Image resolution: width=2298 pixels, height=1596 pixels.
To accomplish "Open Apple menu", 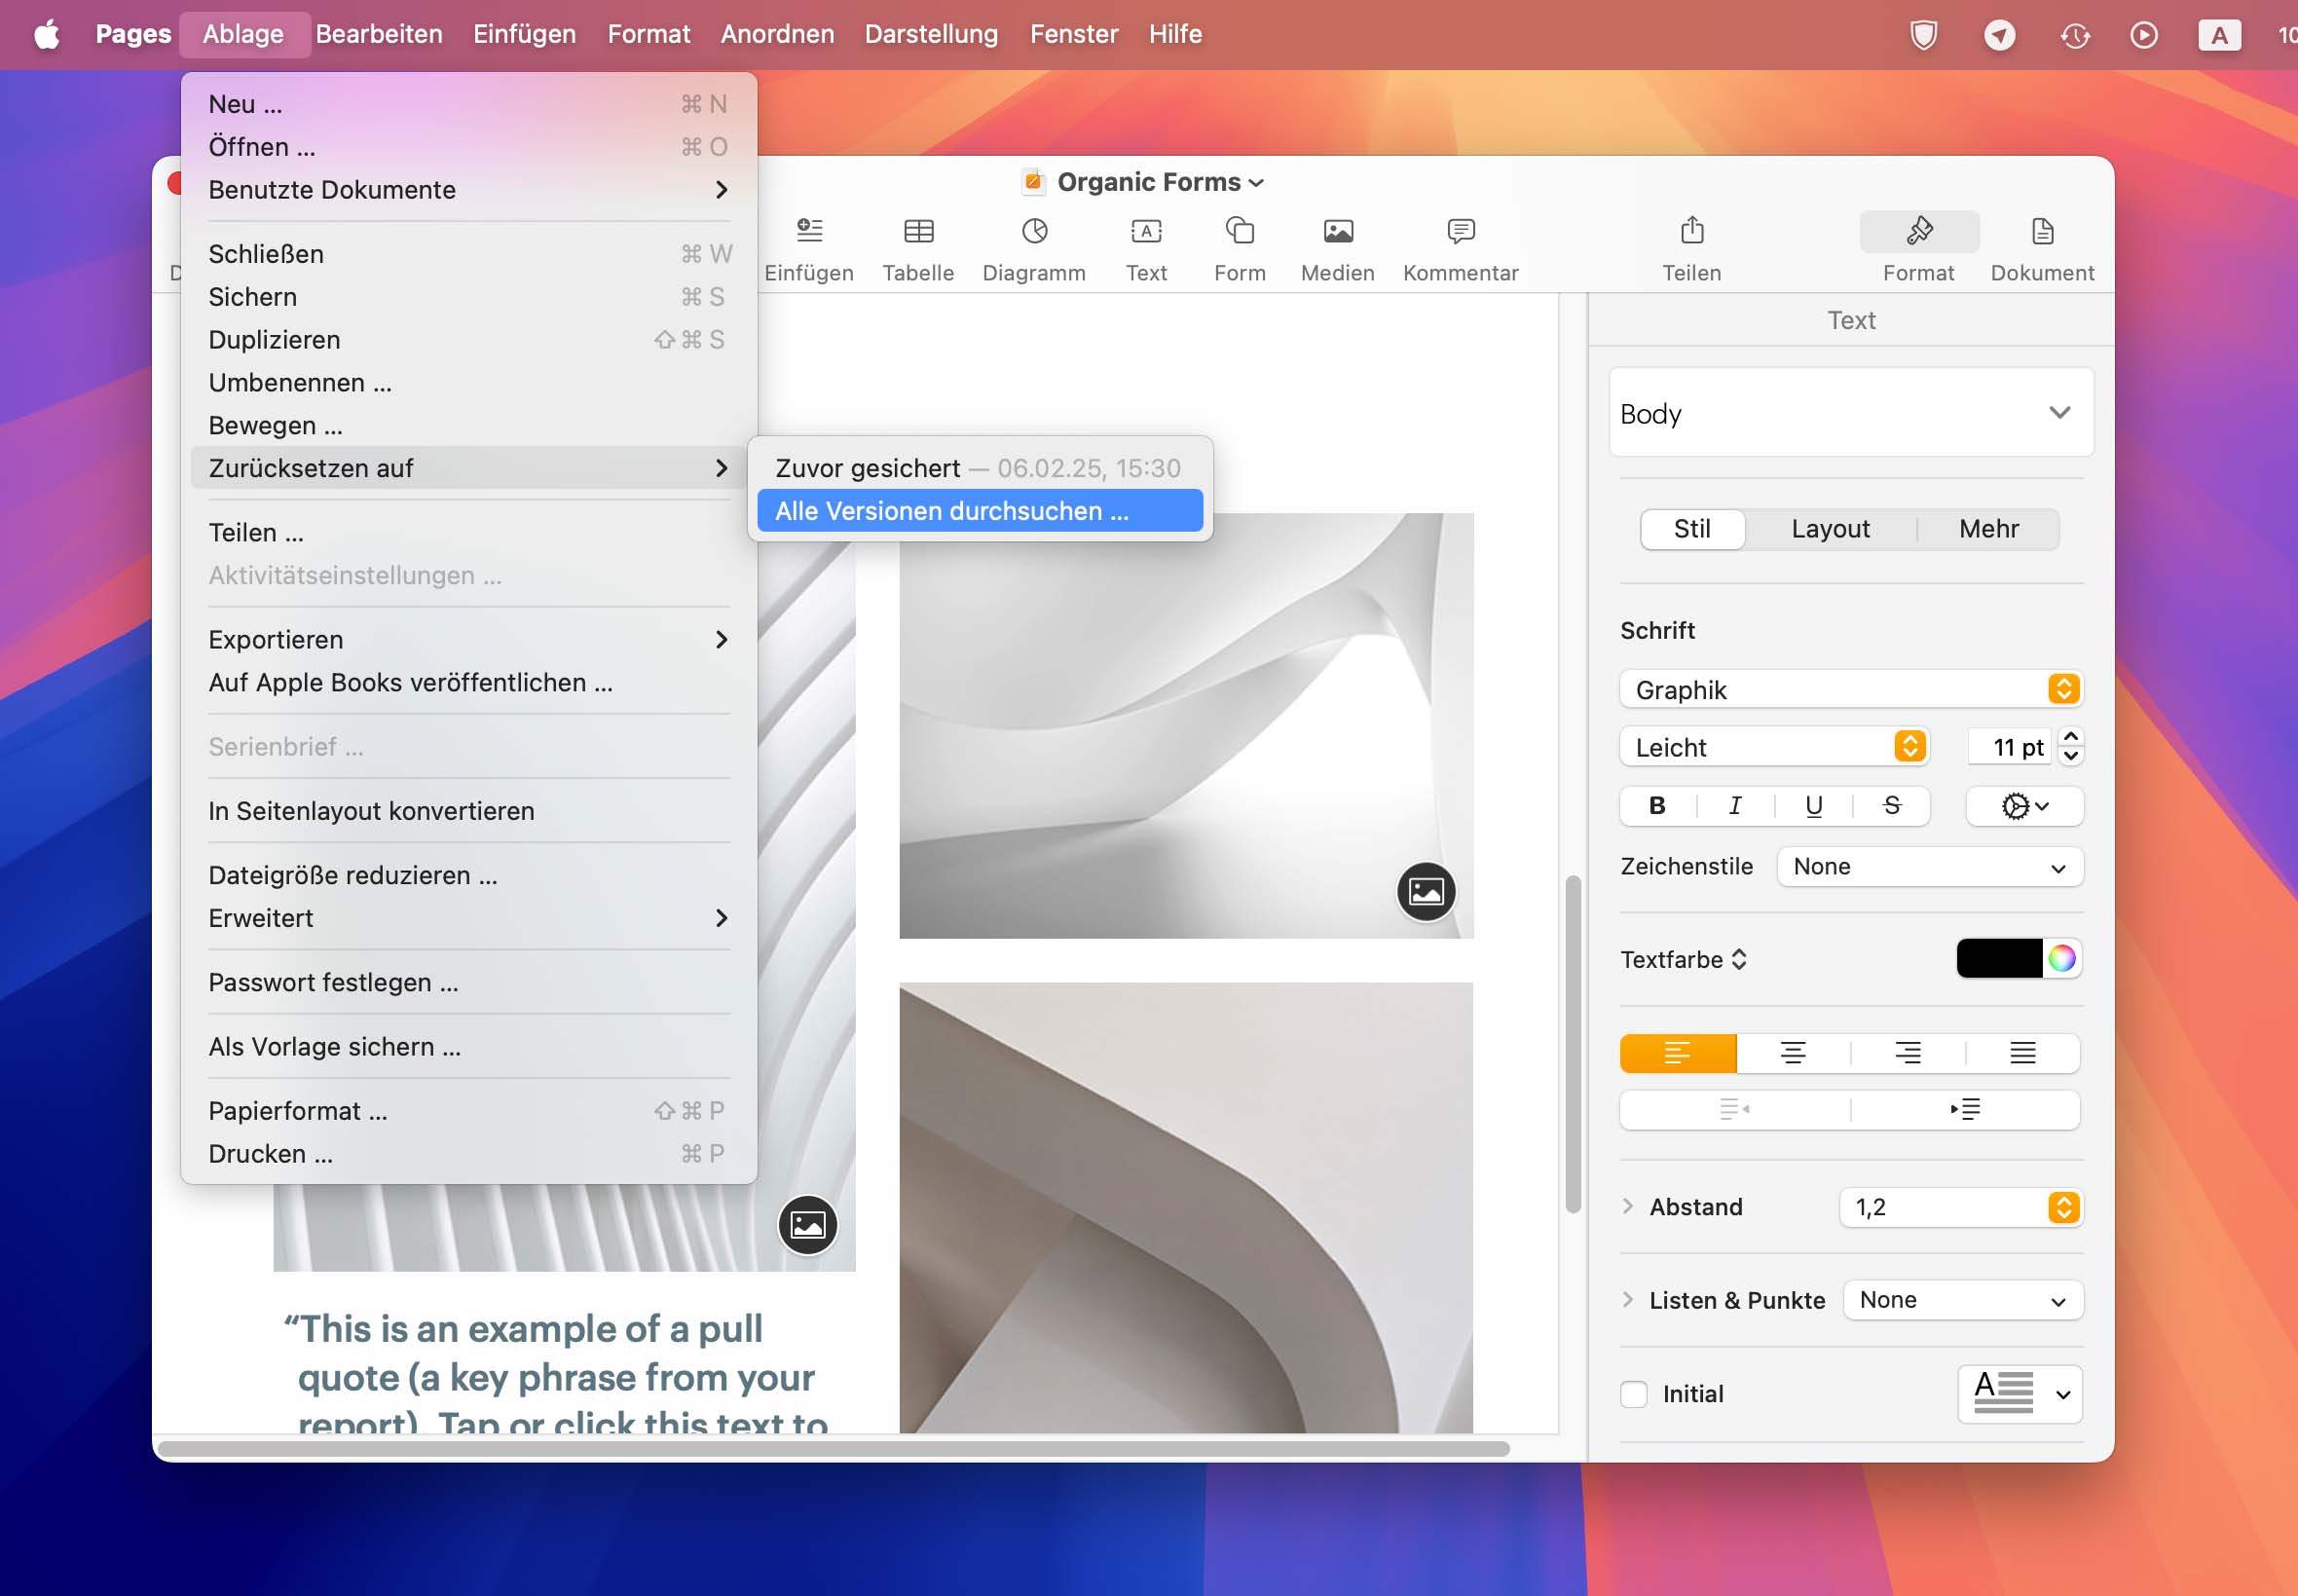I will tap(46, 34).
